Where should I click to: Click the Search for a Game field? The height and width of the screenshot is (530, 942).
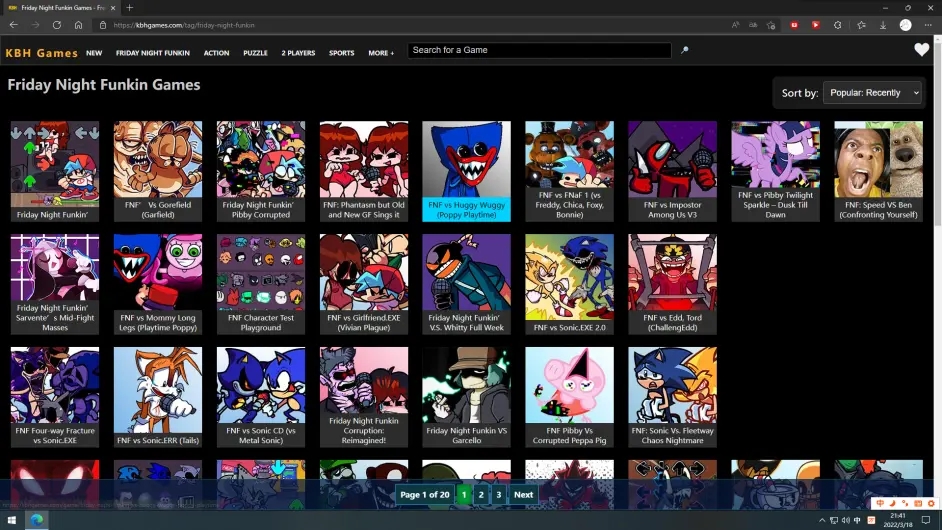539,50
